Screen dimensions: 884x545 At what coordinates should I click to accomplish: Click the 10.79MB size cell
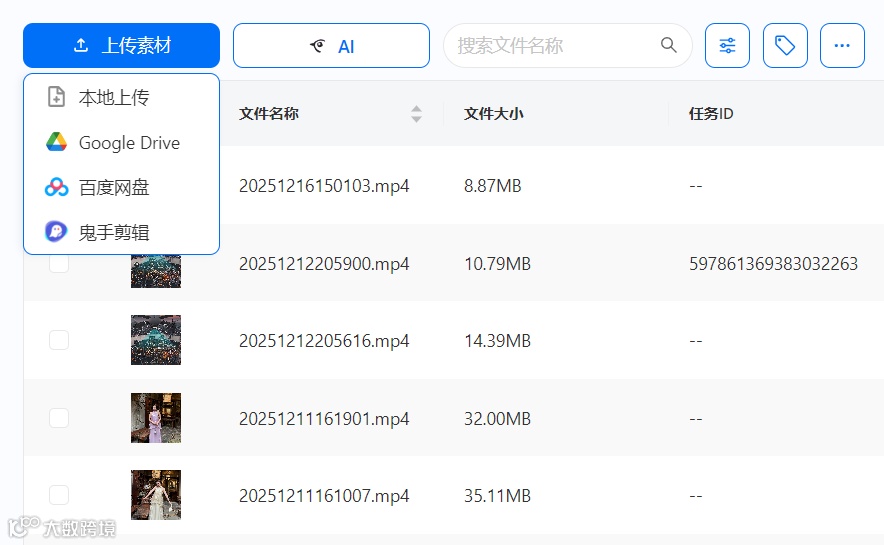click(x=497, y=264)
